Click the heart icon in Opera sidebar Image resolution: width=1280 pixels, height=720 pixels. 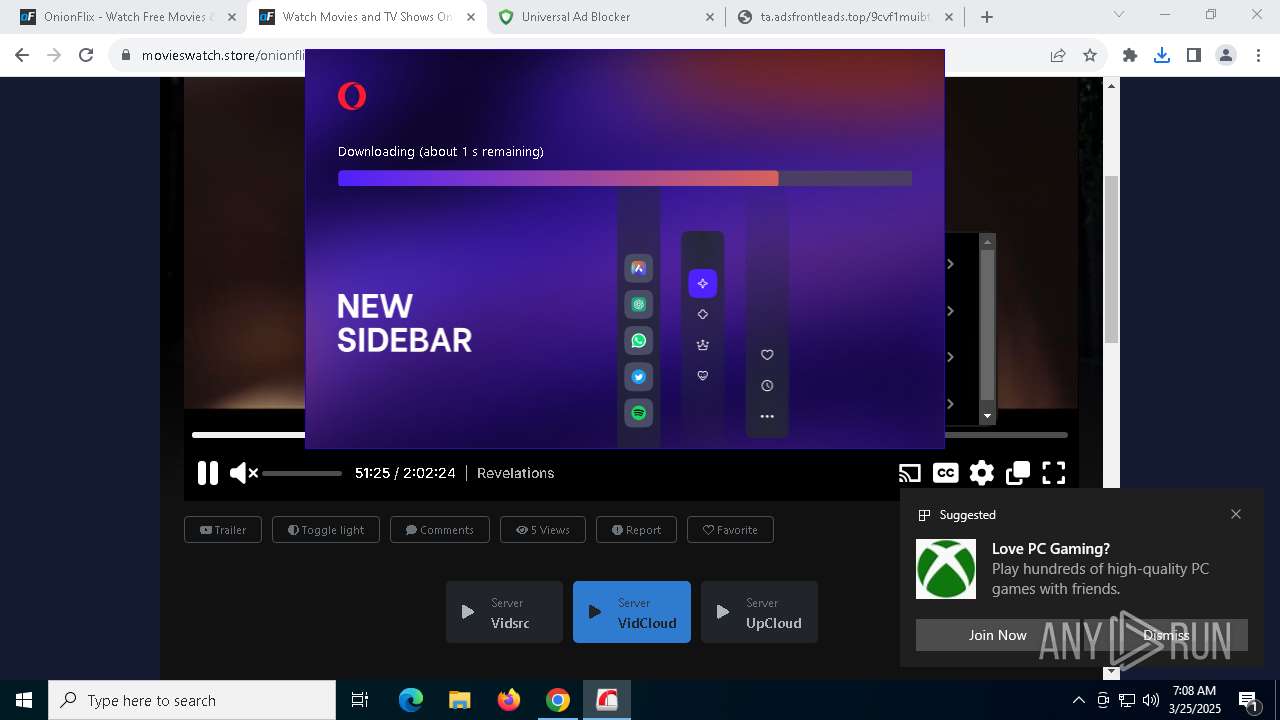(x=767, y=355)
